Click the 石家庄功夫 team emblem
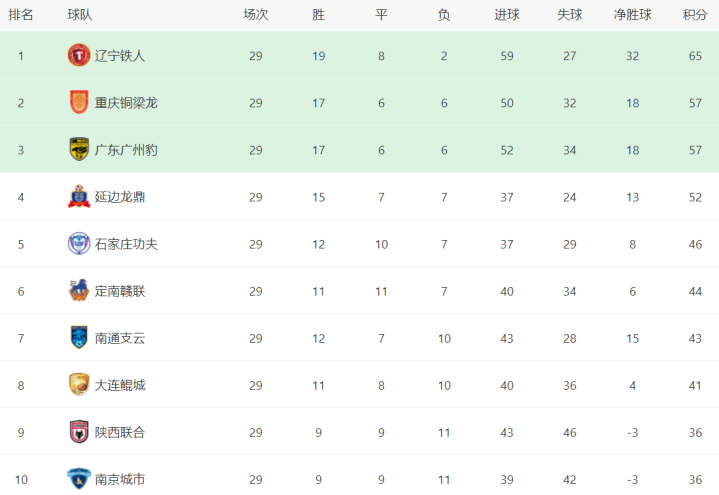 coord(79,244)
